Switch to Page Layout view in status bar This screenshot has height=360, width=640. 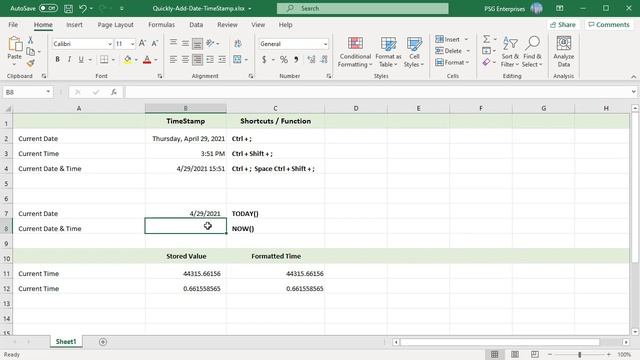pos(515,354)
